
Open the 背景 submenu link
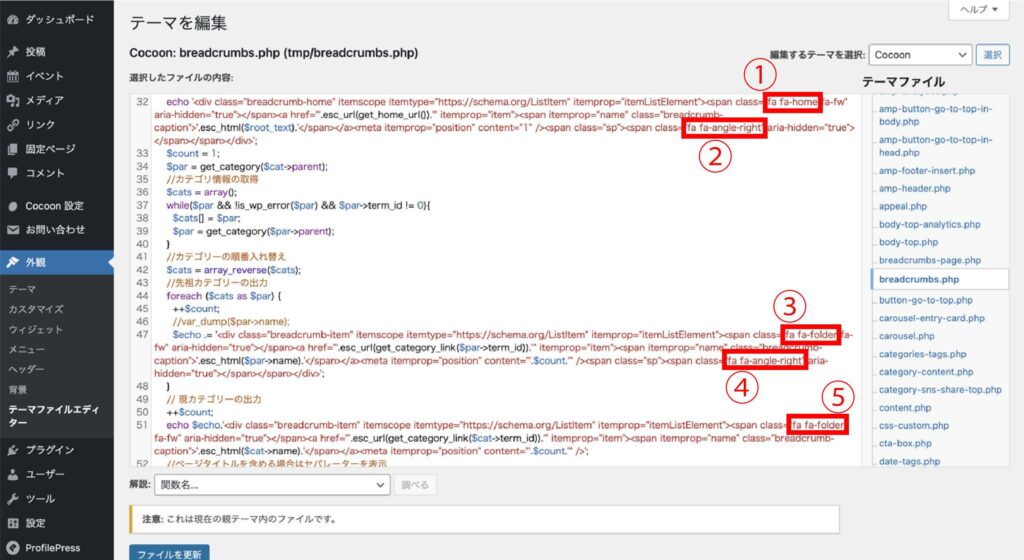coord(18,390)
